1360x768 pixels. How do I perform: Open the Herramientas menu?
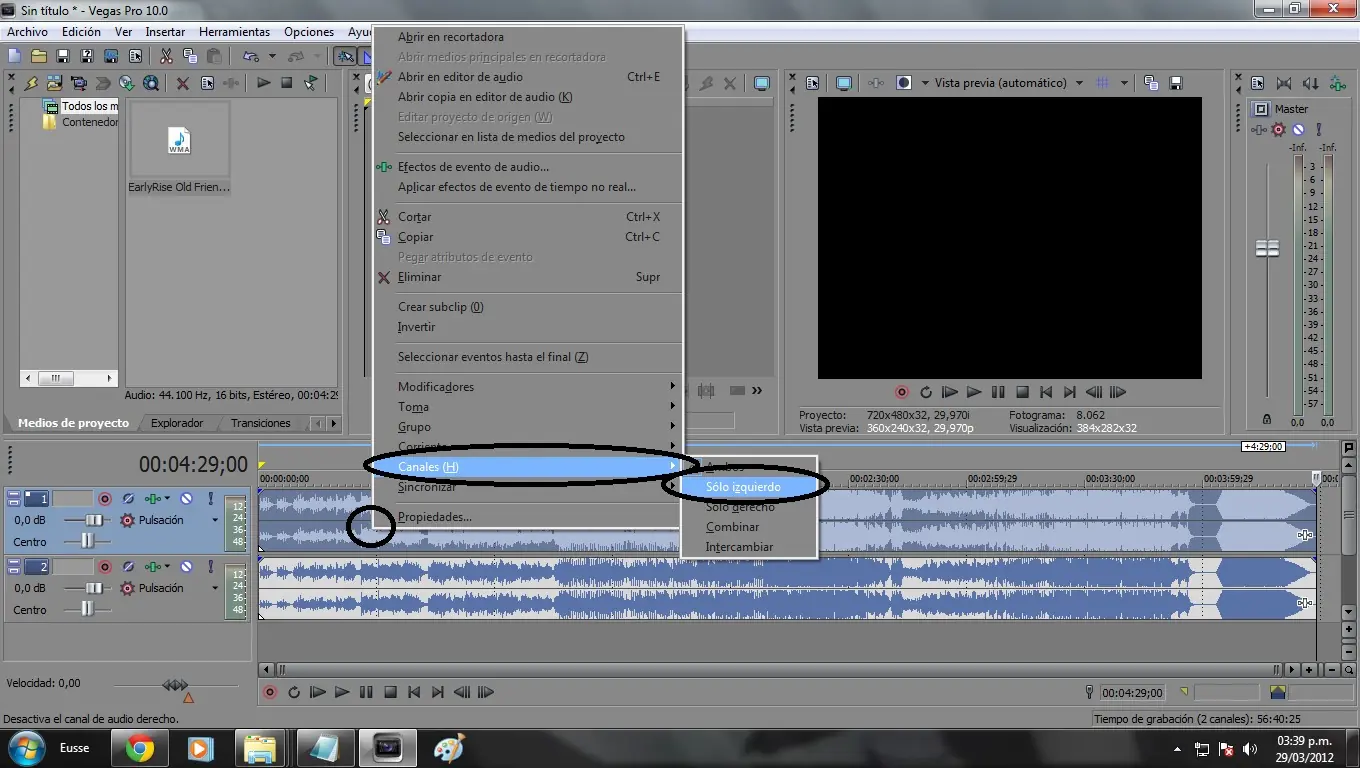click(235, 32)
